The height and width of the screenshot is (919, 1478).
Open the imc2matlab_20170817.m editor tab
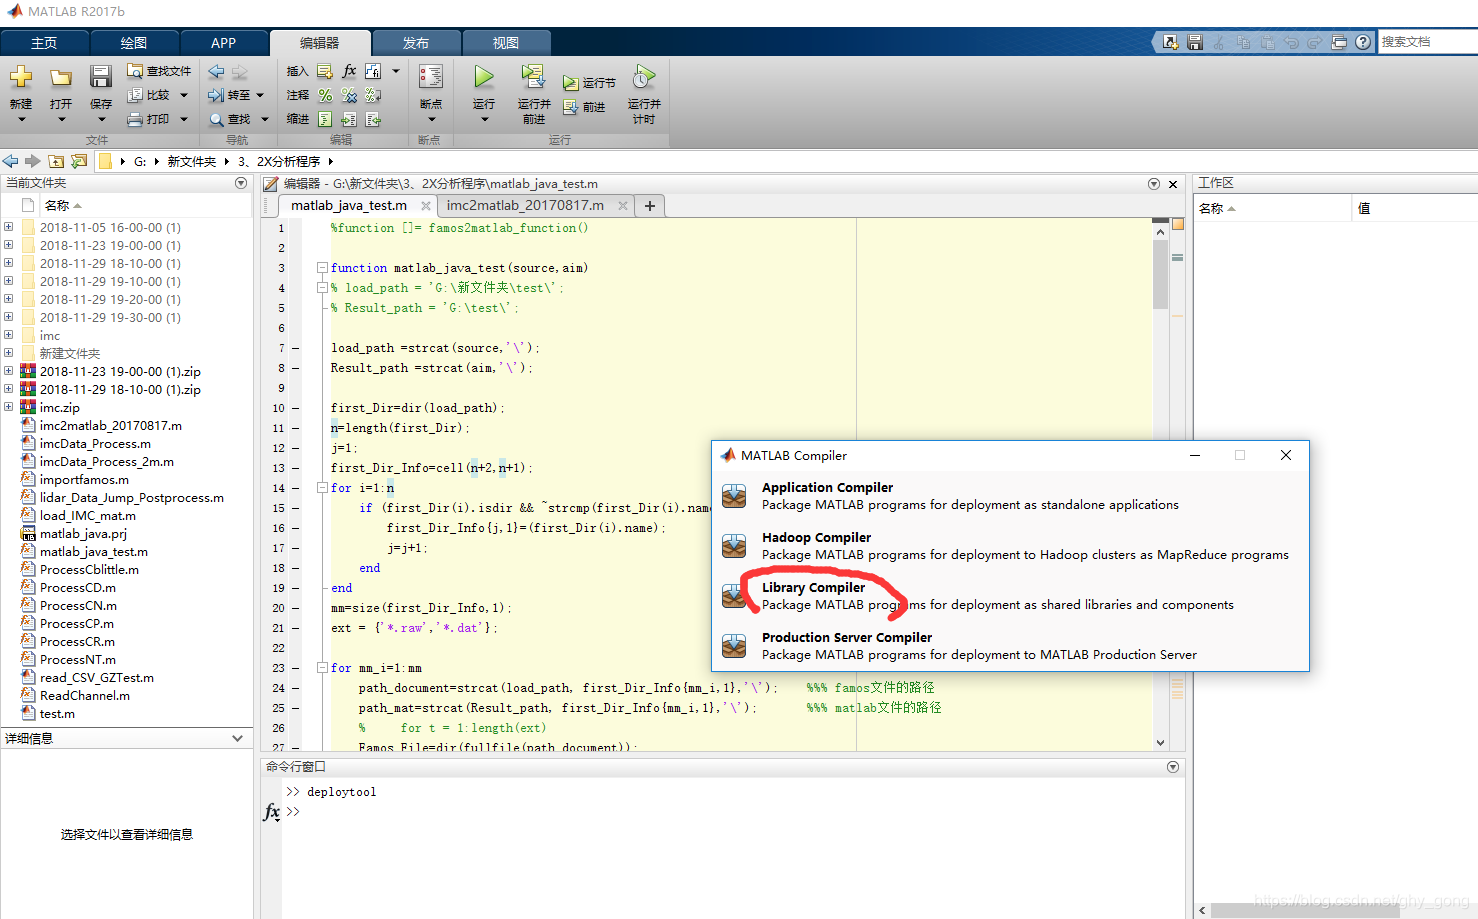525,205
